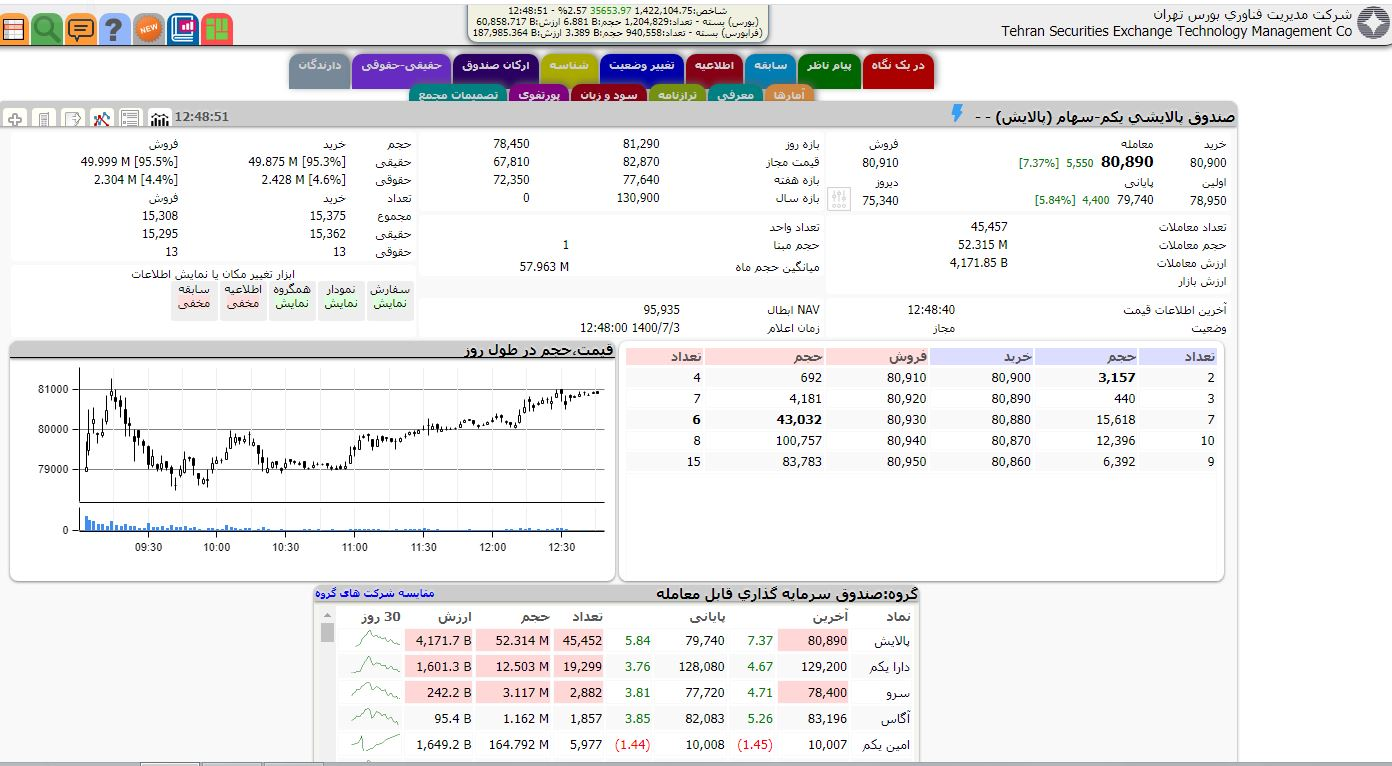Open the orange NEW badge icon

tap(148, 29)
